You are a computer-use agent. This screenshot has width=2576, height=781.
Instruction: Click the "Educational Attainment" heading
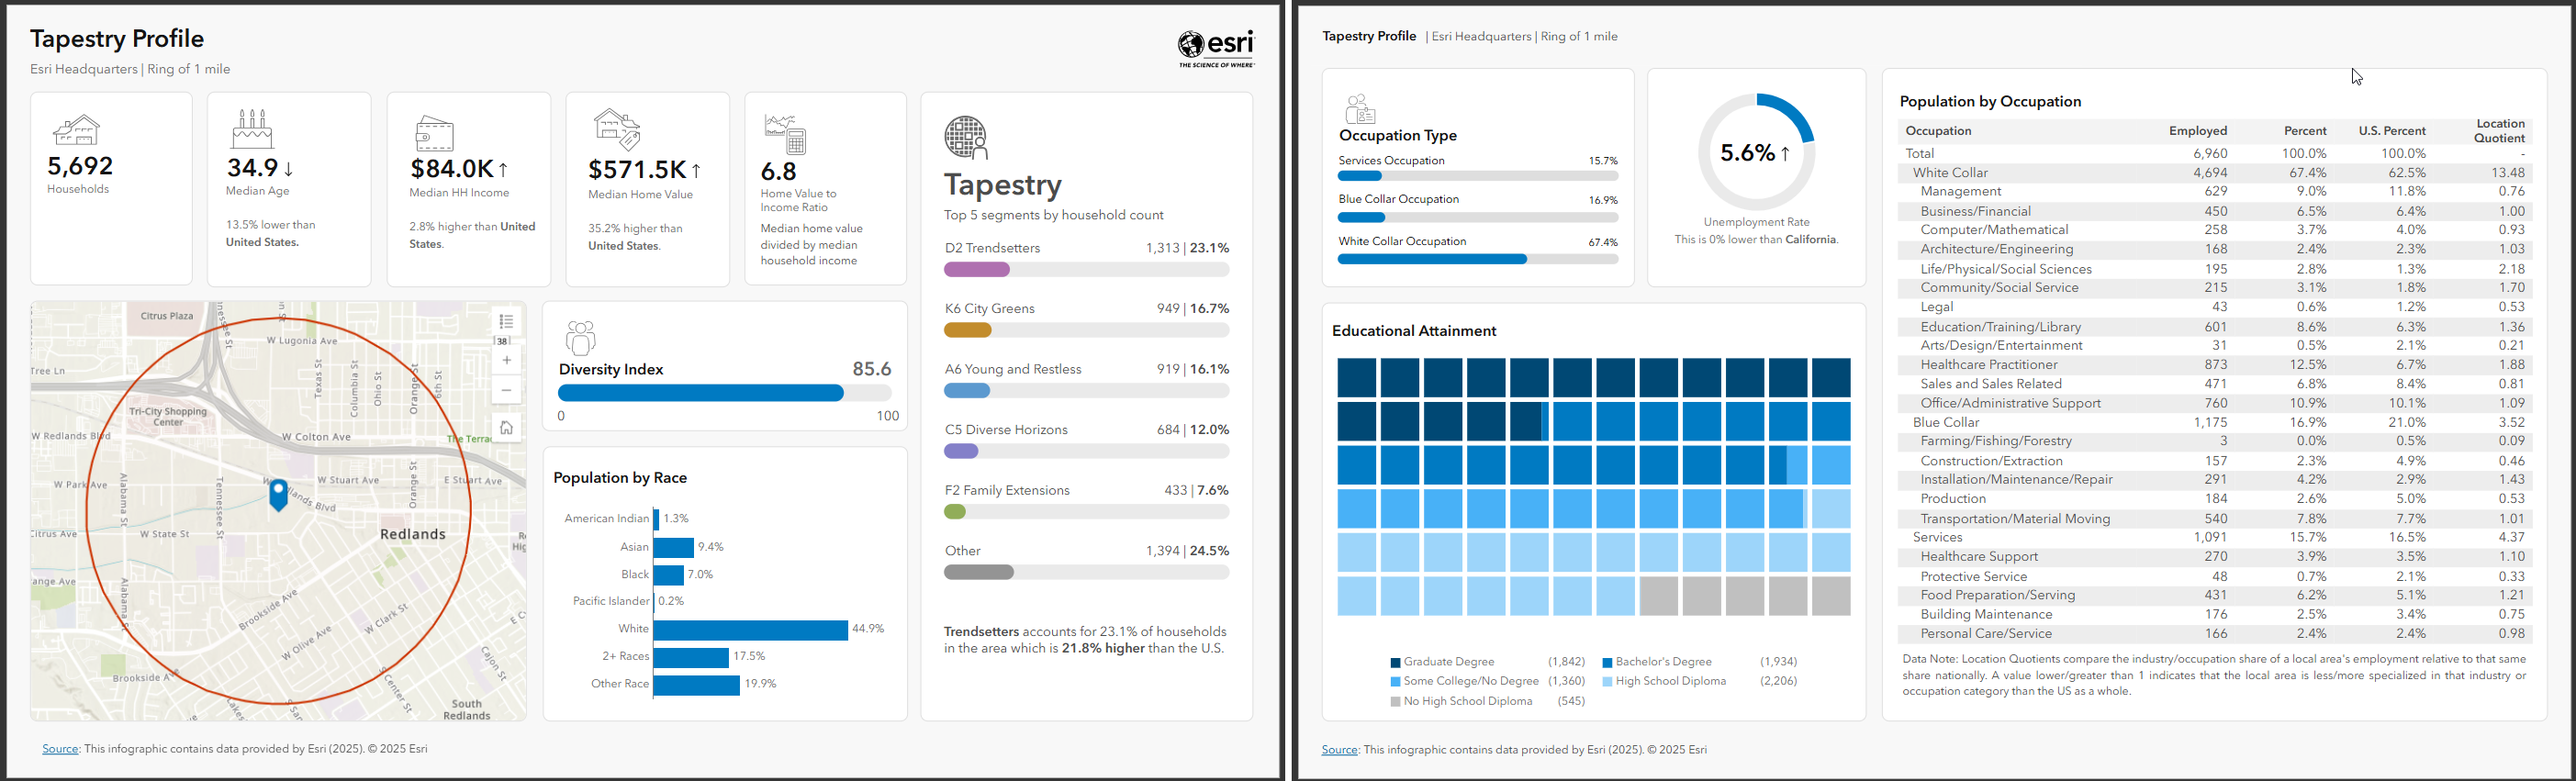pyautogui.click(x=1414, y=331)
